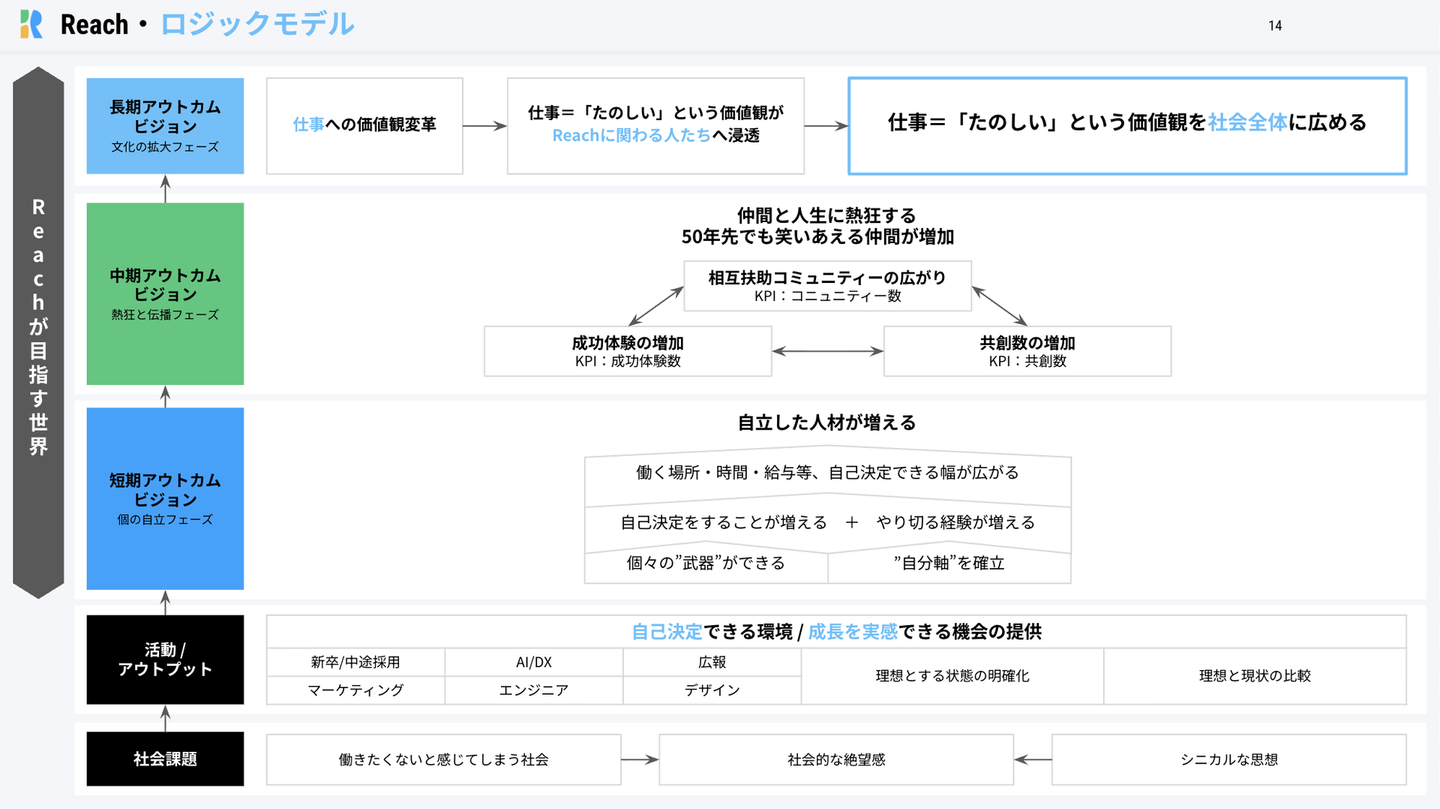Click the 社会全体に広める highlighted box
The height and width of the screenshot is (809, 1440).
tap(1127, 126)
